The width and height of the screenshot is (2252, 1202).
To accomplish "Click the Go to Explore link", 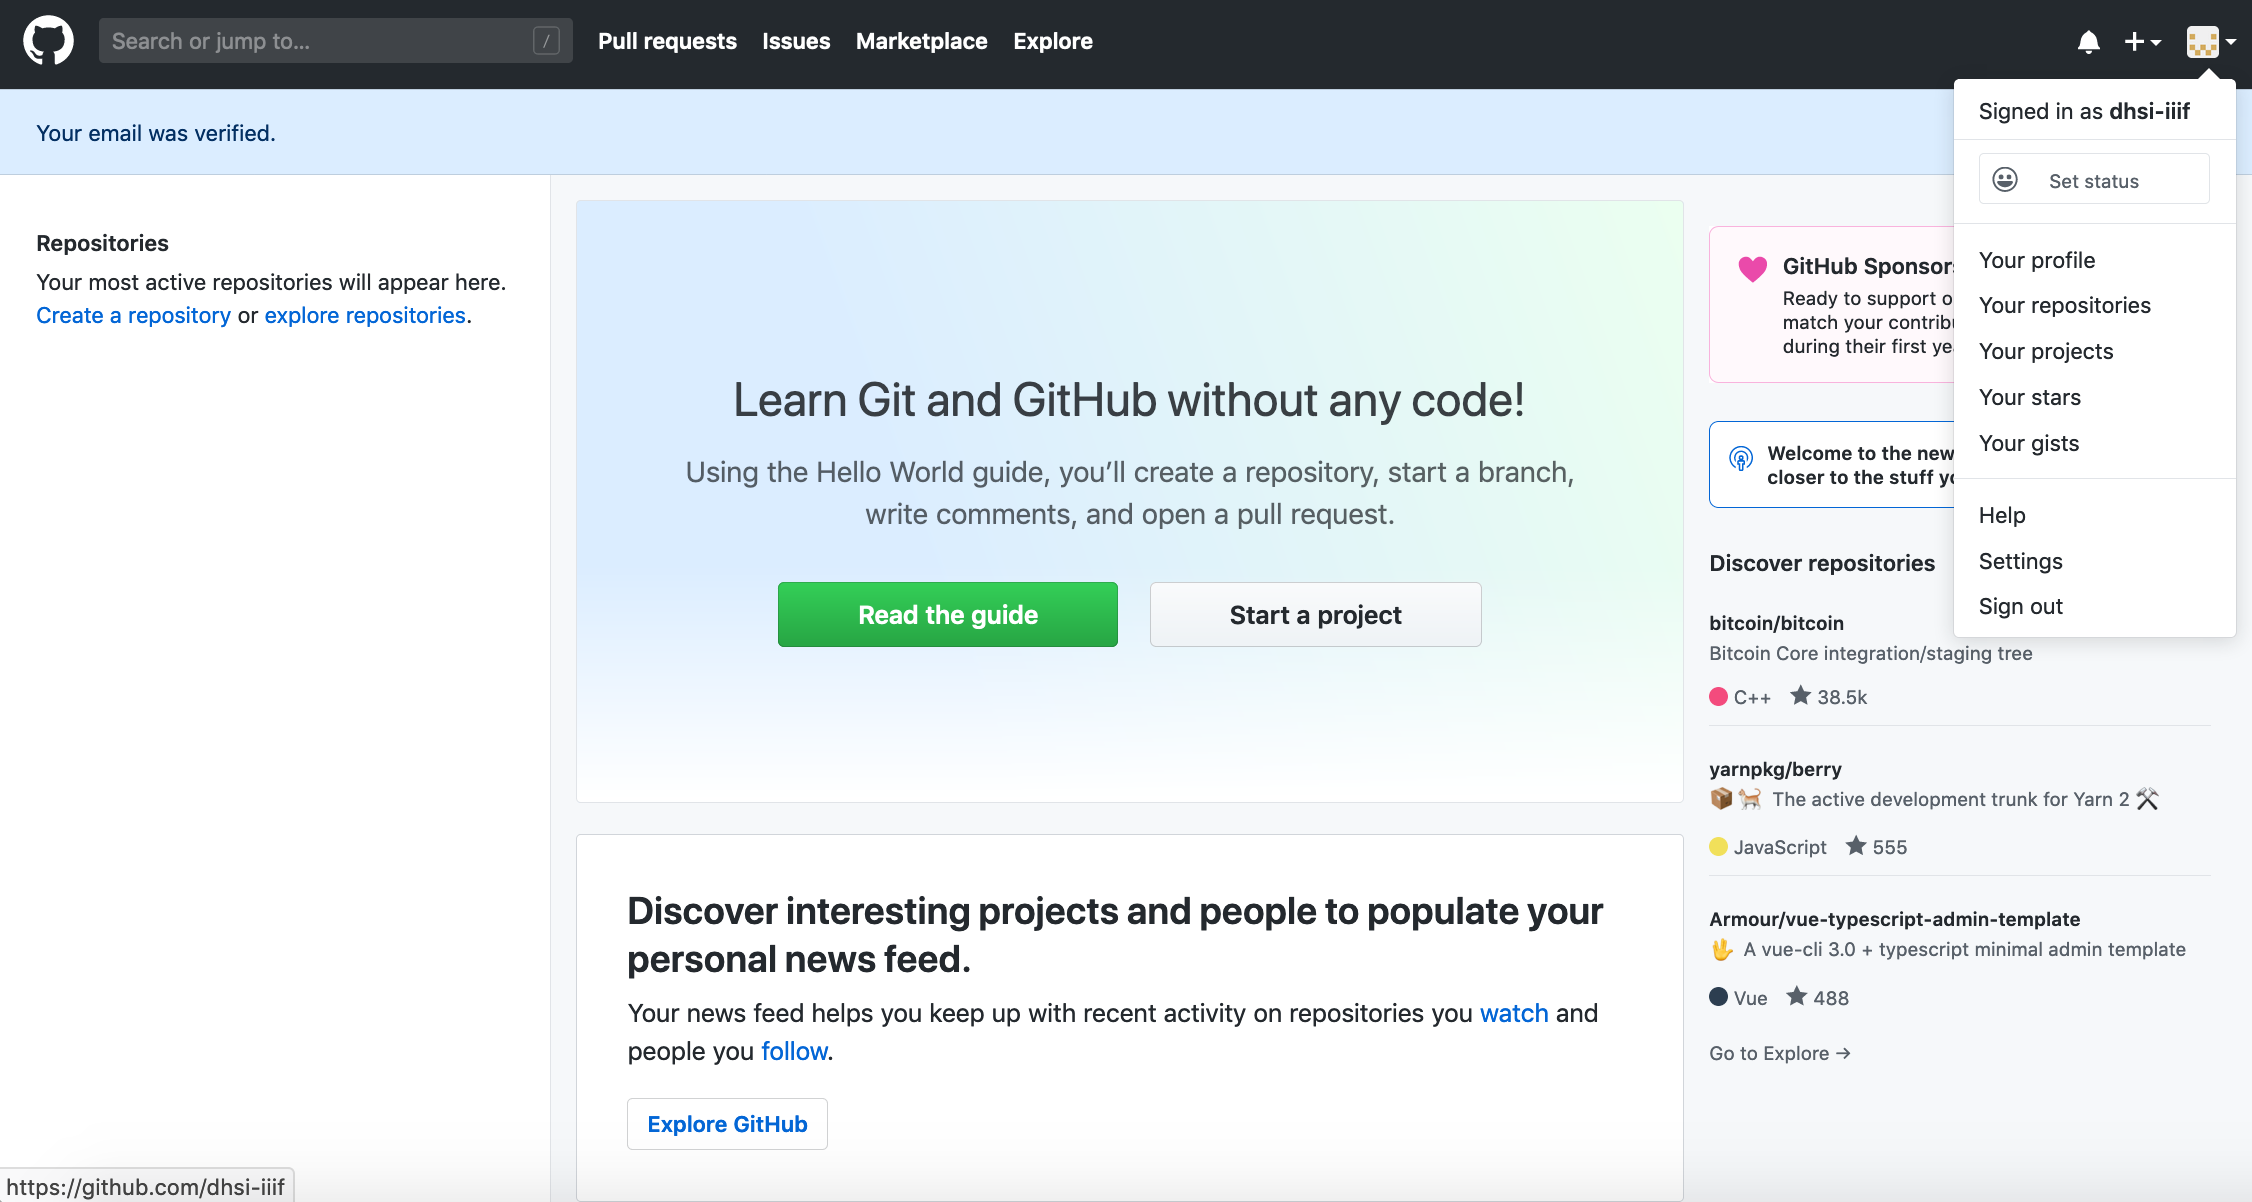I will pyautogui.click(x=1779, y=1053).
